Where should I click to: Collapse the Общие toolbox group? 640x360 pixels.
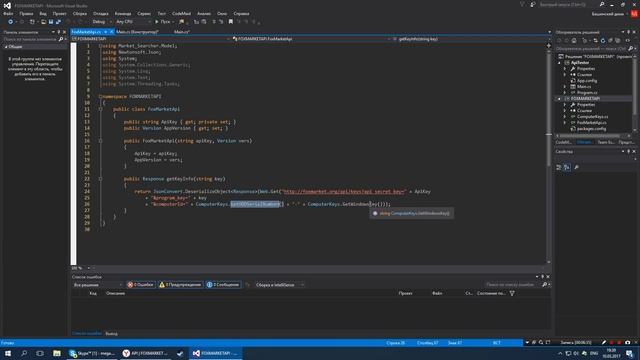pos(6,47)
